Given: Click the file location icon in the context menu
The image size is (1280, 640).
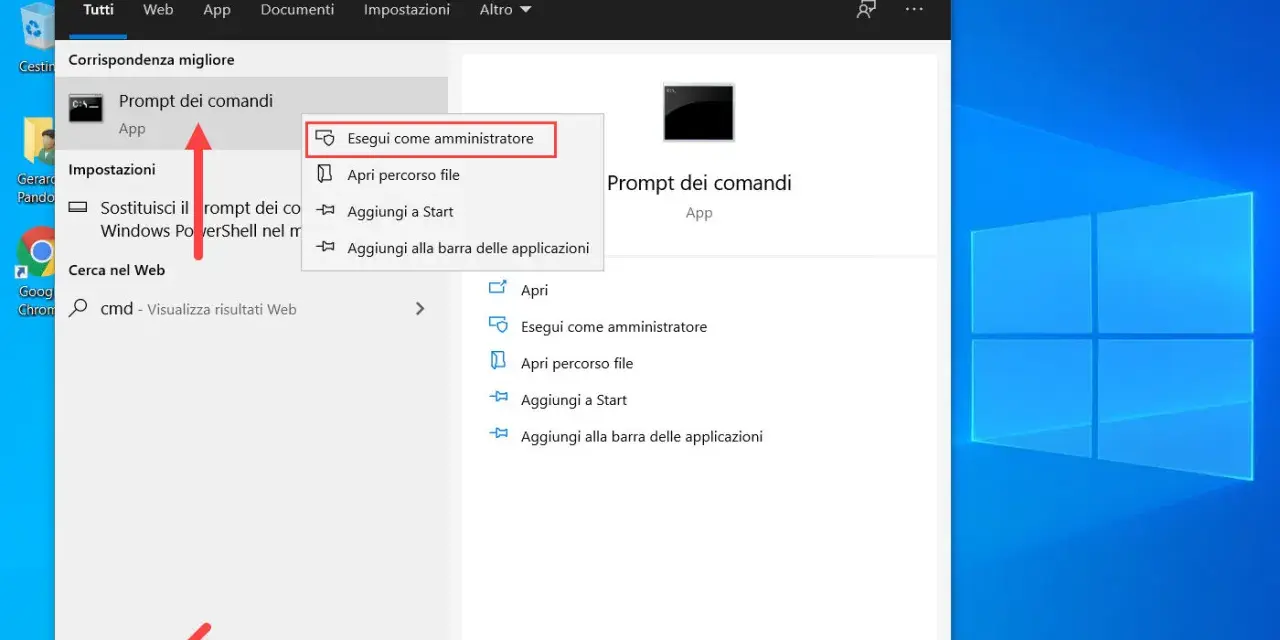Looking at the screenshot, I should [x=324, y=174].
